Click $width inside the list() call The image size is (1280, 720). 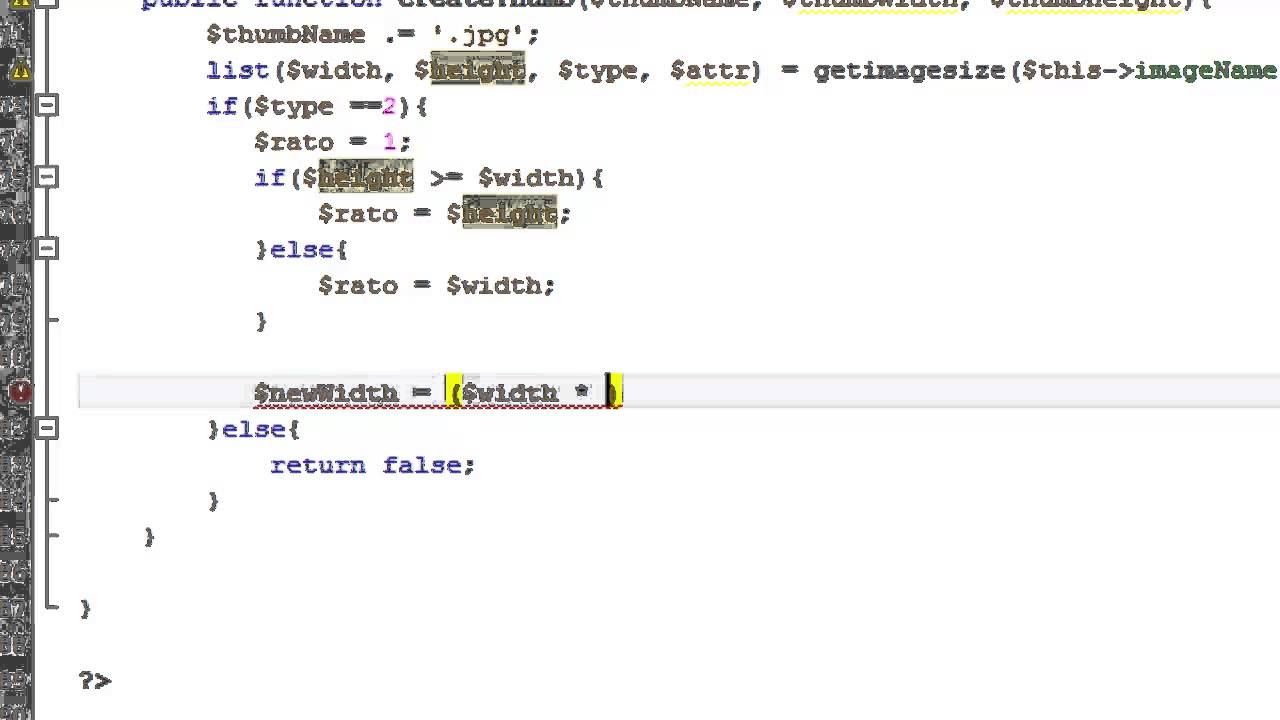(334, 70)
